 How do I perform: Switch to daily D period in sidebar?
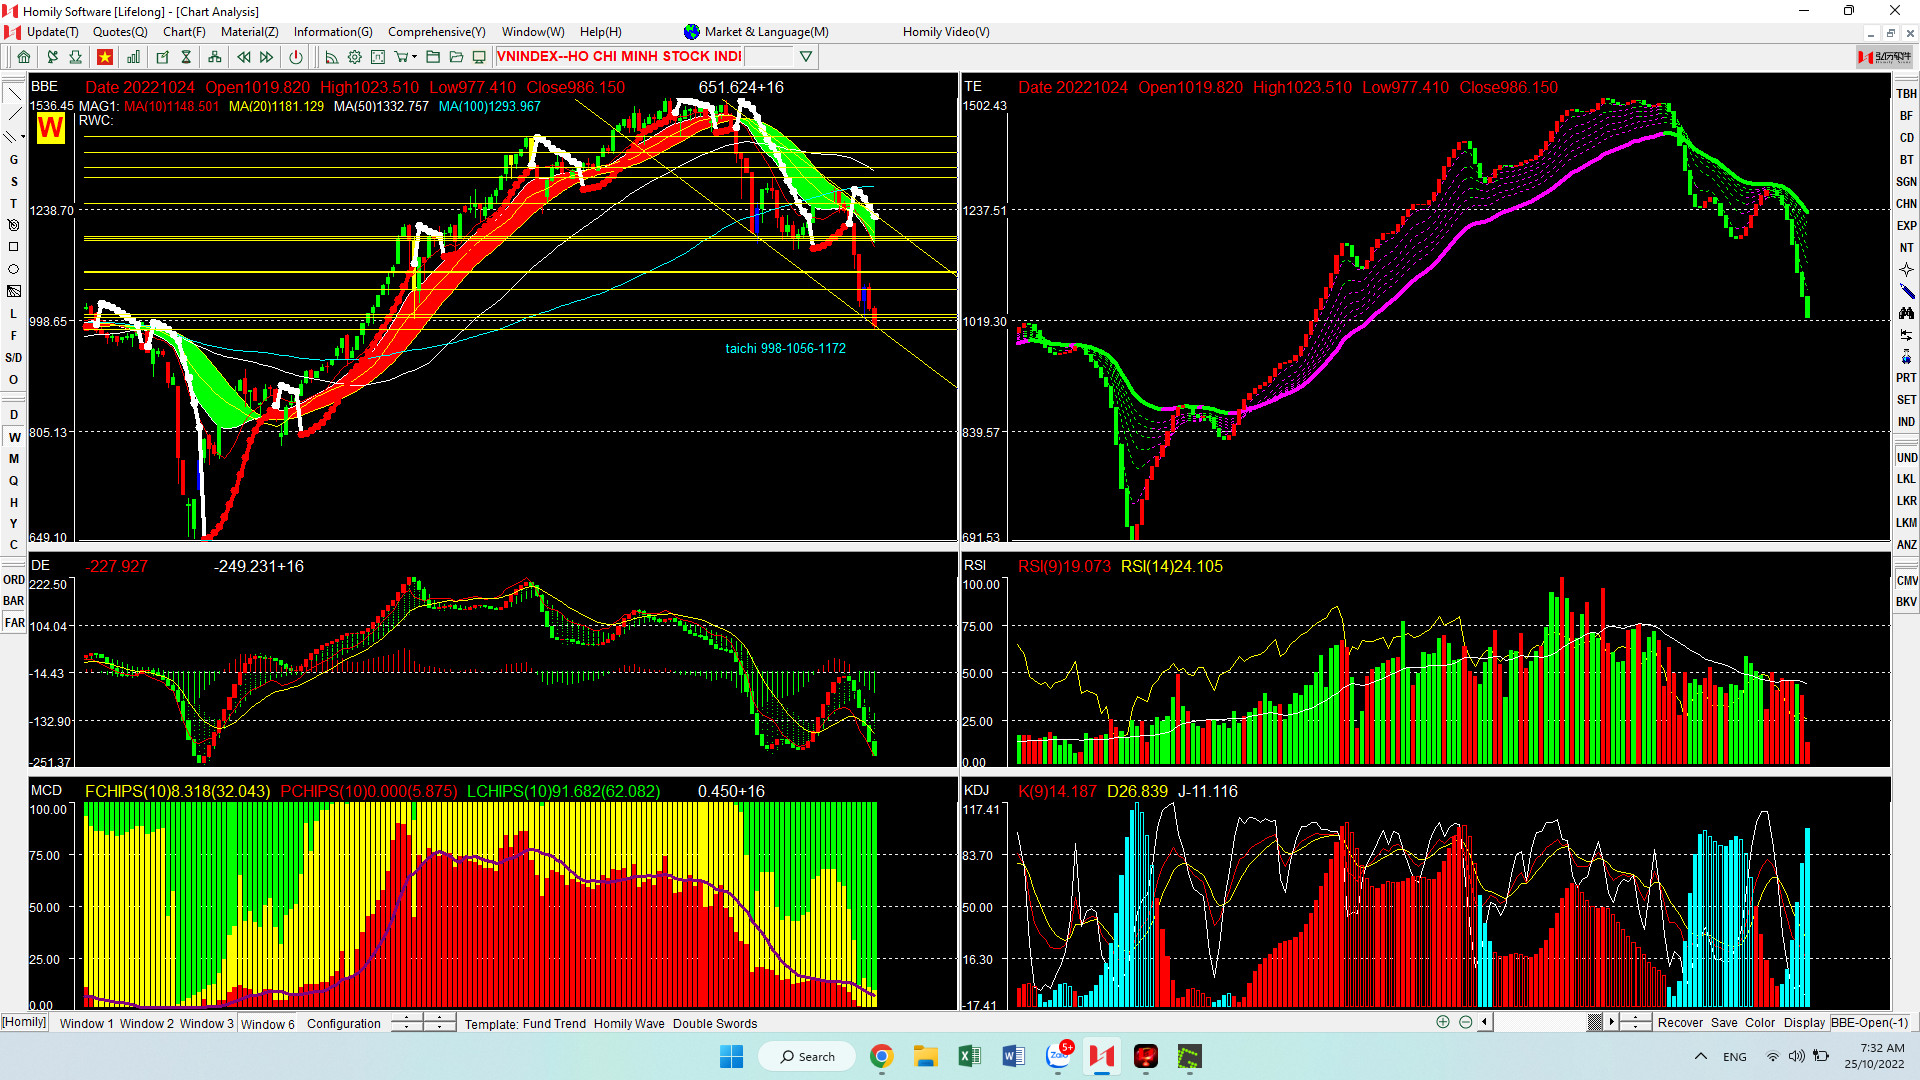14,415
